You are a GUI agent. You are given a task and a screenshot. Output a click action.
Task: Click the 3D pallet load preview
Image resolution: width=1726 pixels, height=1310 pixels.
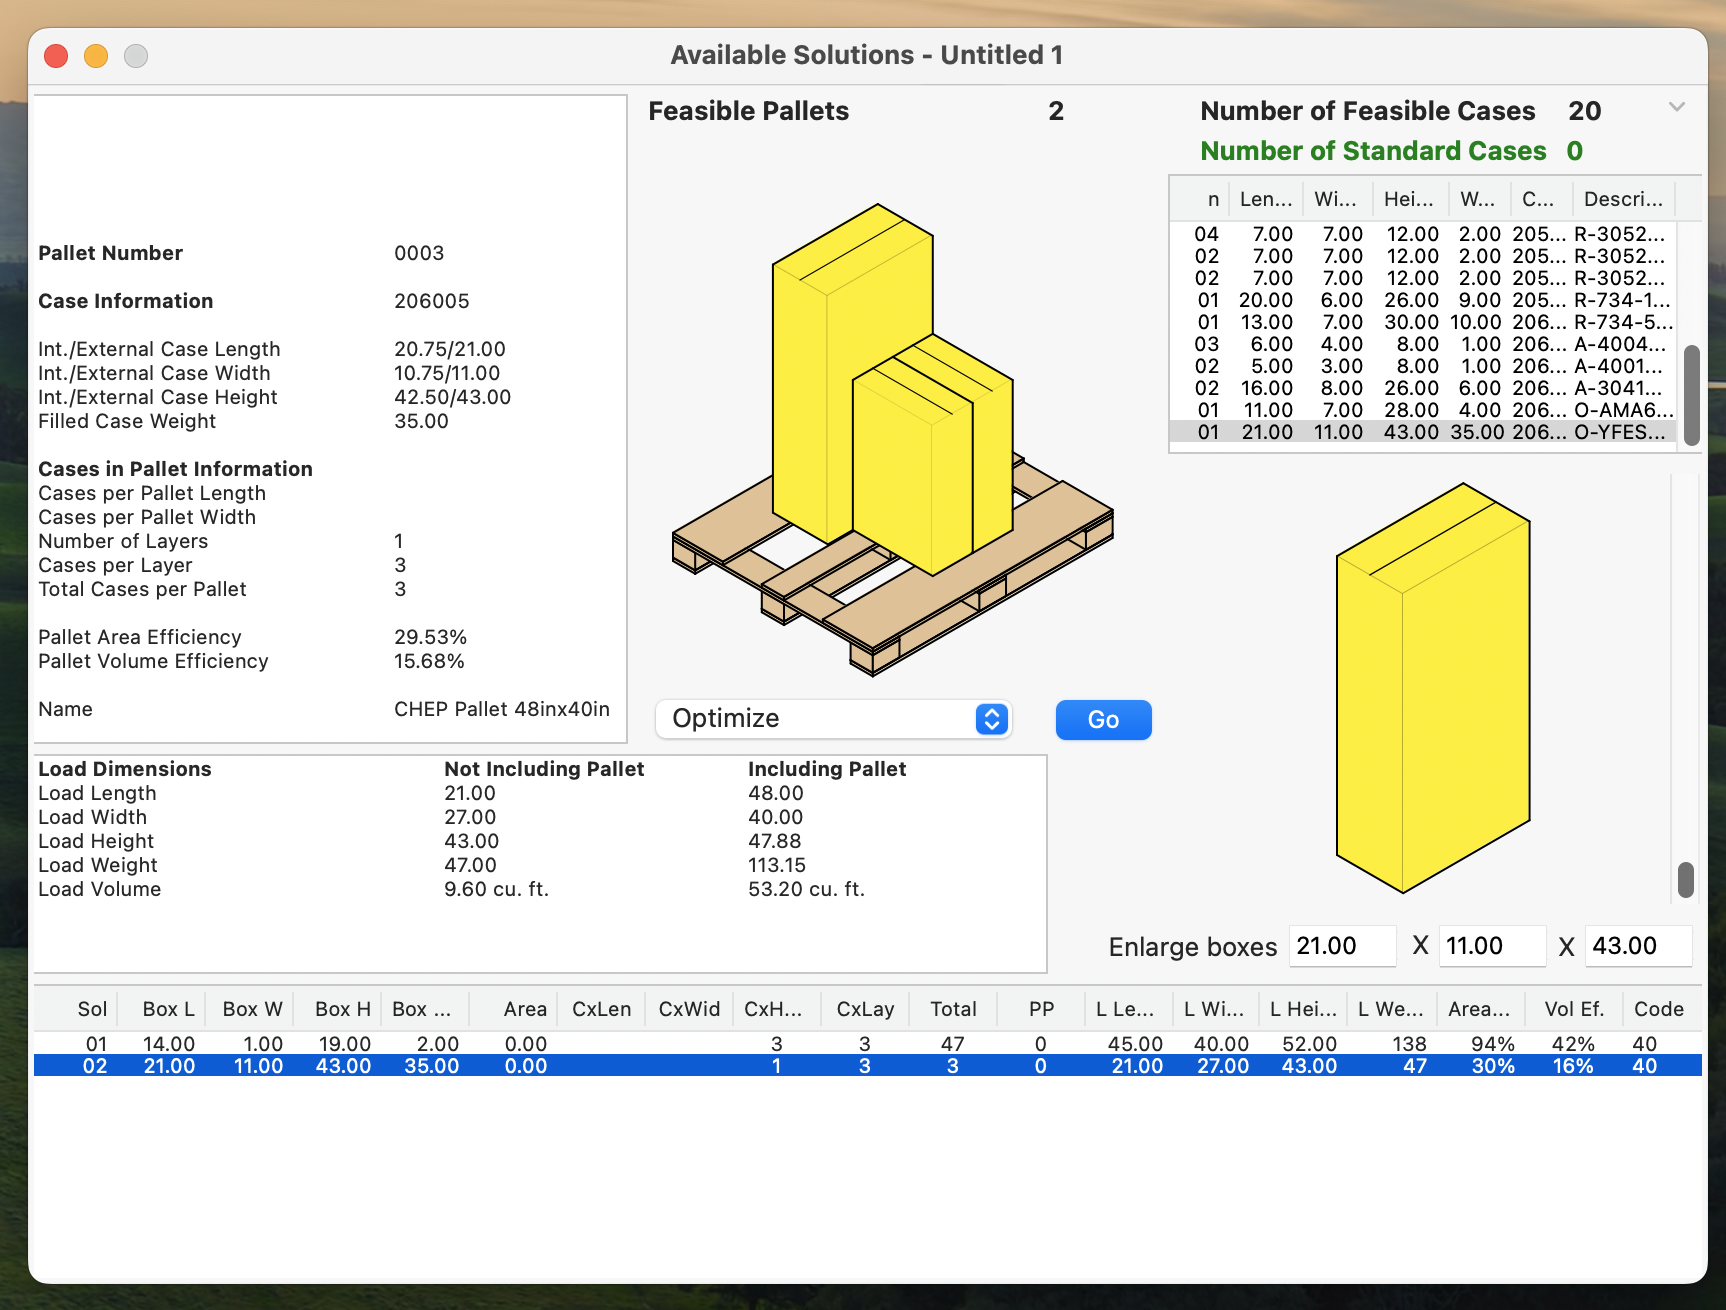point(892,440)
